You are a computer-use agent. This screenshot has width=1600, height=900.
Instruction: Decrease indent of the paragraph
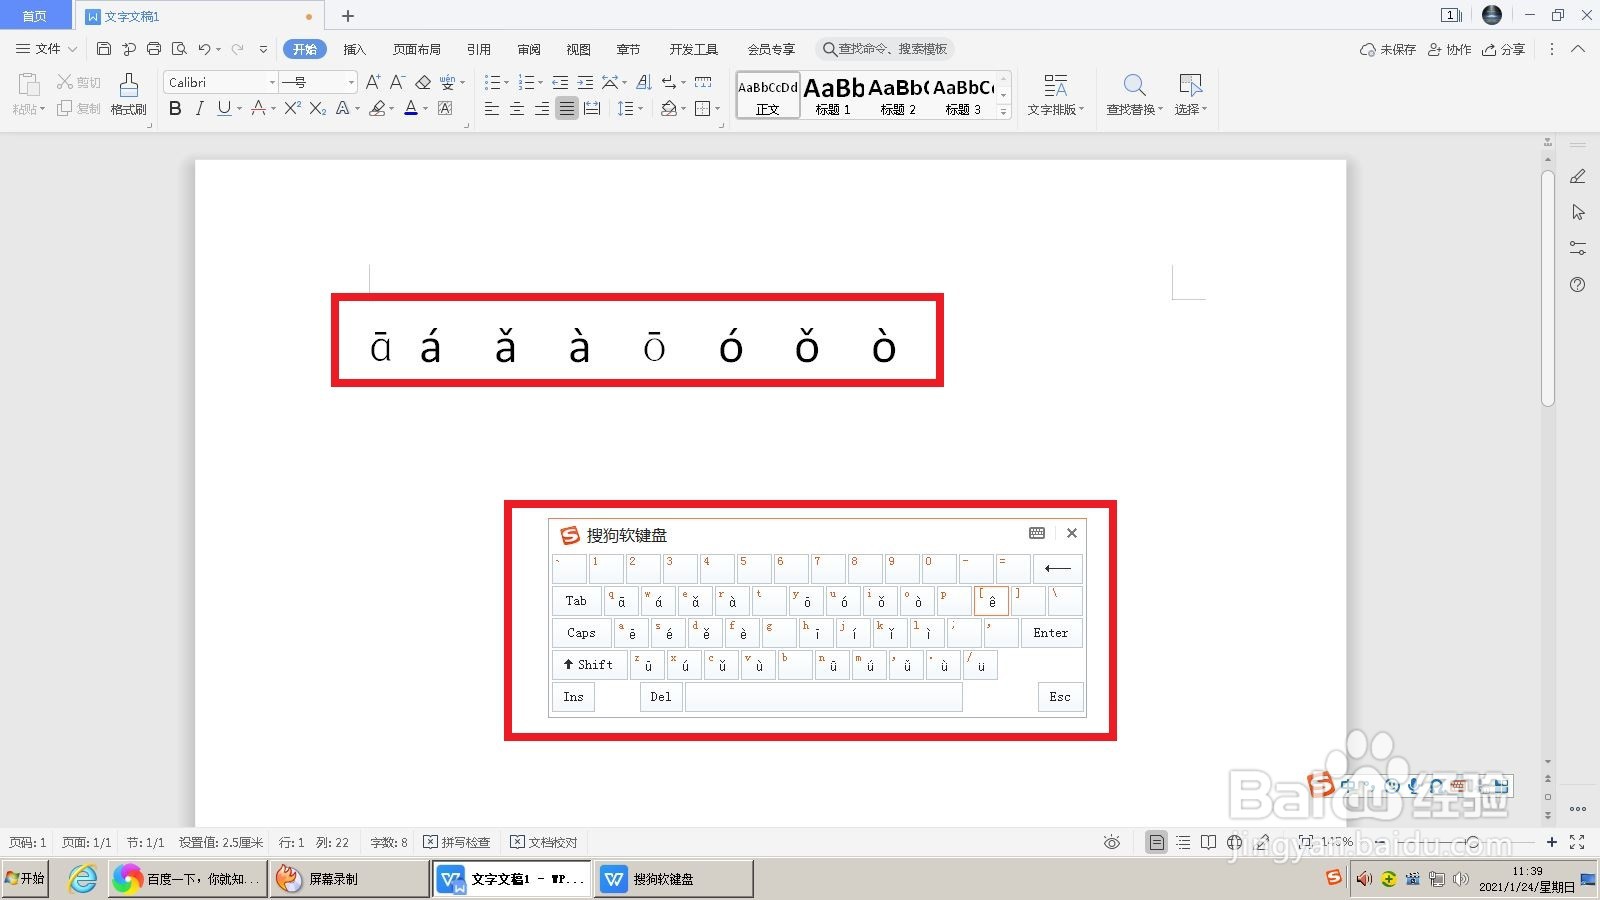[560, 82]
